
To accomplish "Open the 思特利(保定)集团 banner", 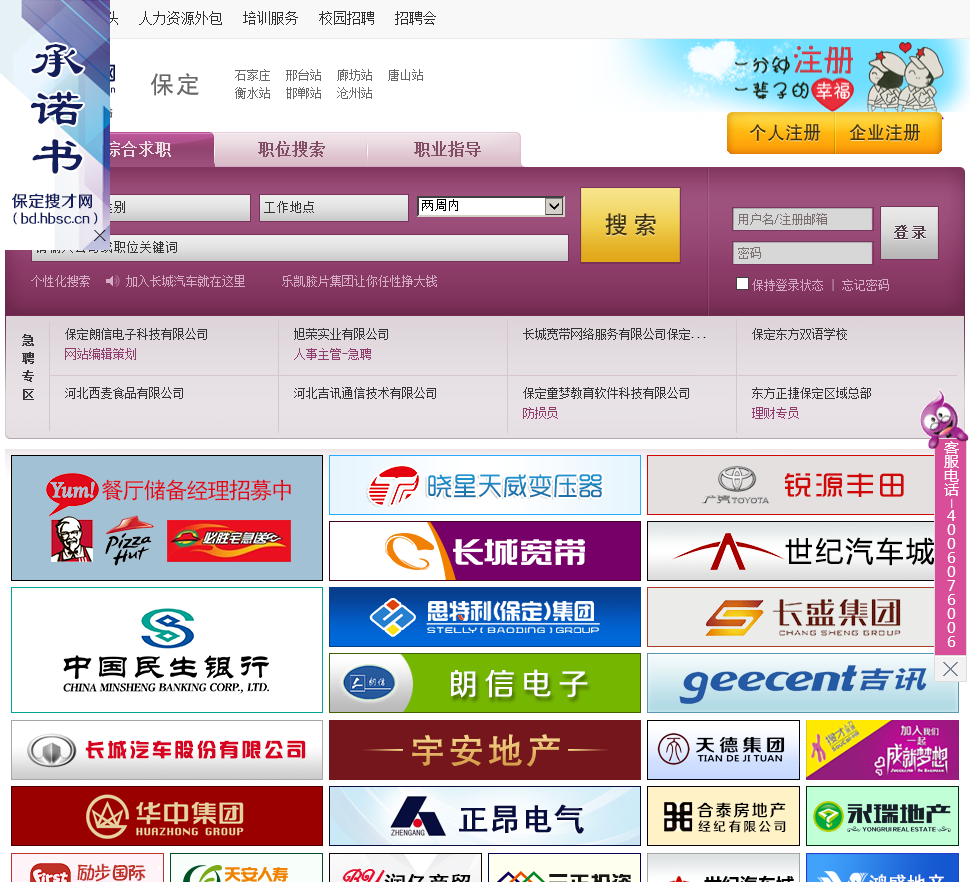I will tap(485, 617).
